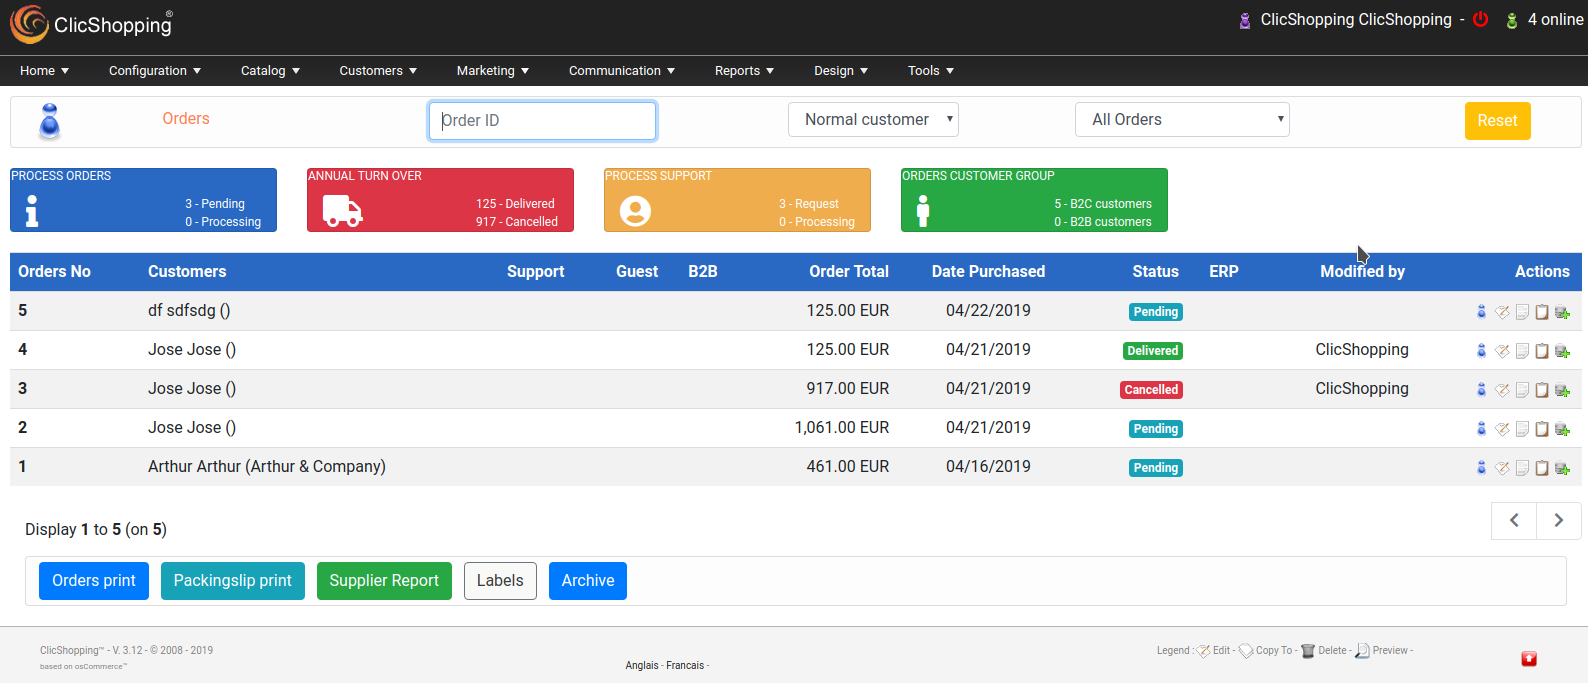Click edit pencil icon for order 2

pos(1502,428)
